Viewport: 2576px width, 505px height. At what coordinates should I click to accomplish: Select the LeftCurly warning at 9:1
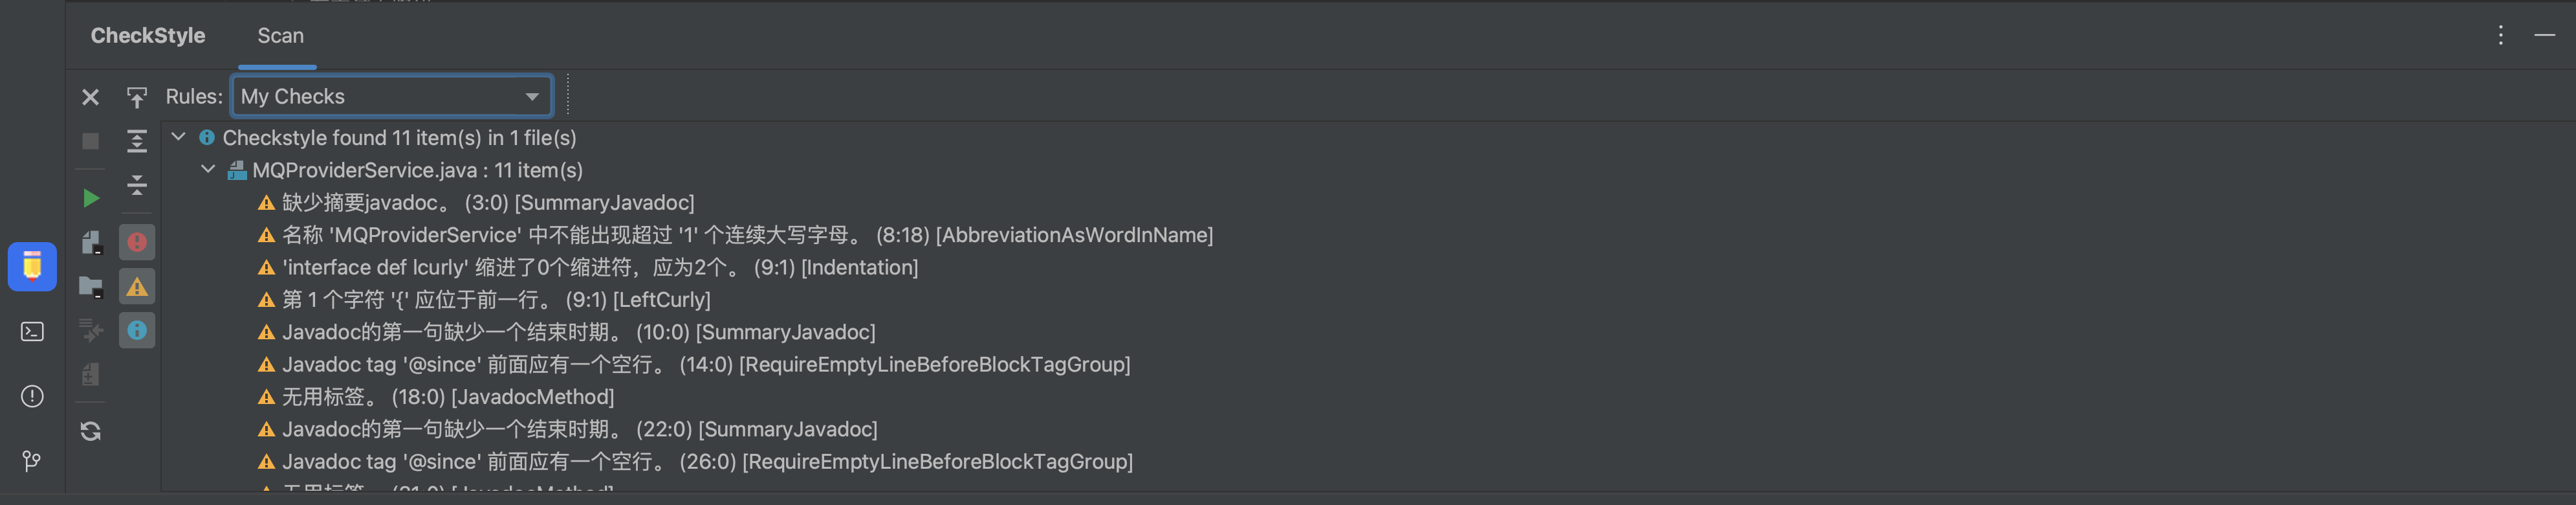click(495, 300)
